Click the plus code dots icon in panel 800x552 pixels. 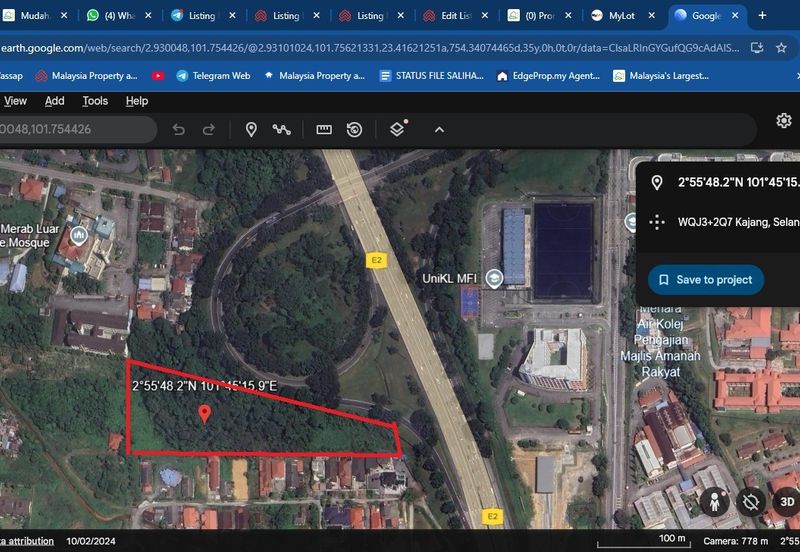pyautogui.click(x=657, y=222)
